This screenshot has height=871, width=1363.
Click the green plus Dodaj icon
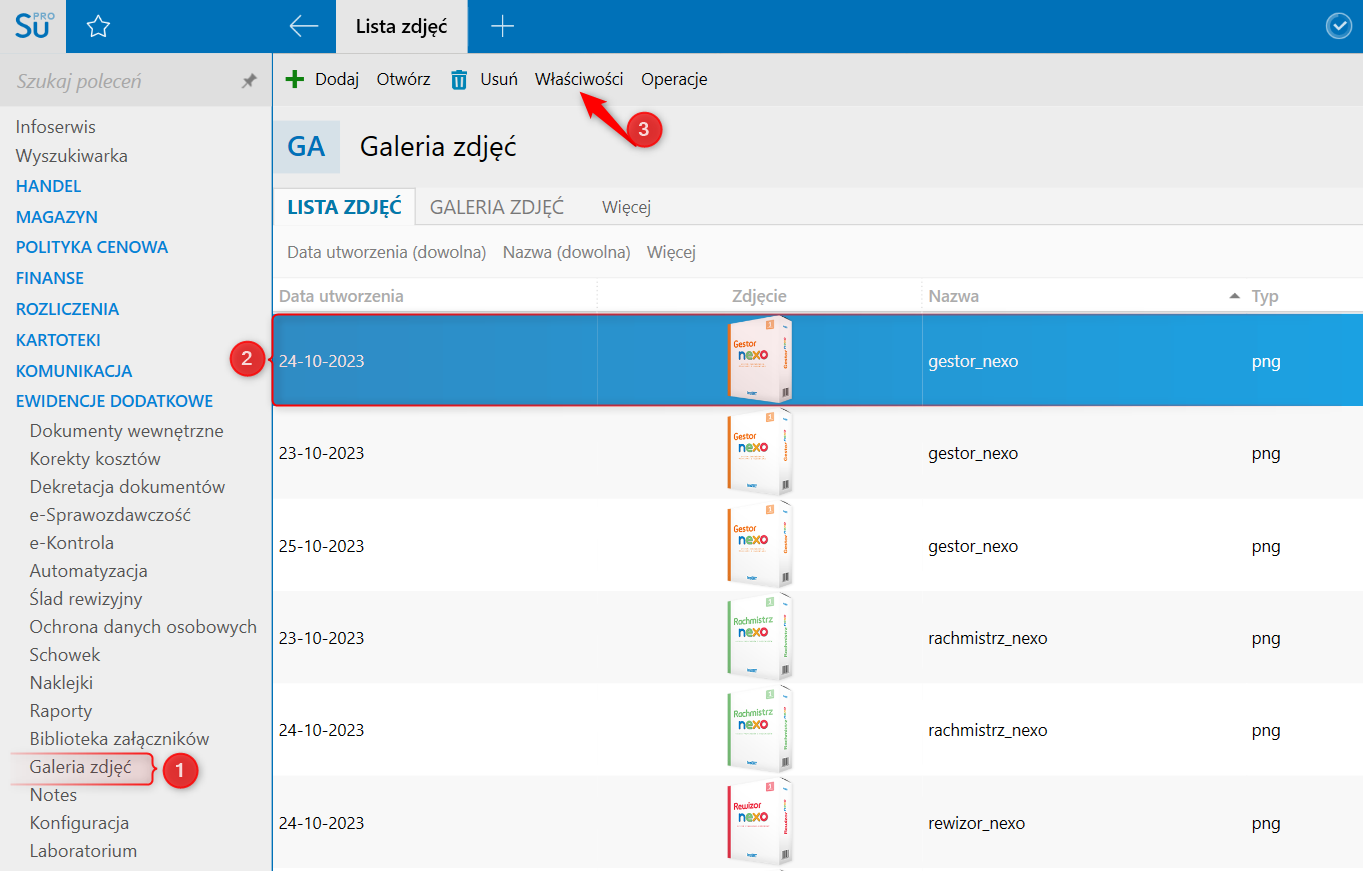pyautogui.click(x=294, y=79)
